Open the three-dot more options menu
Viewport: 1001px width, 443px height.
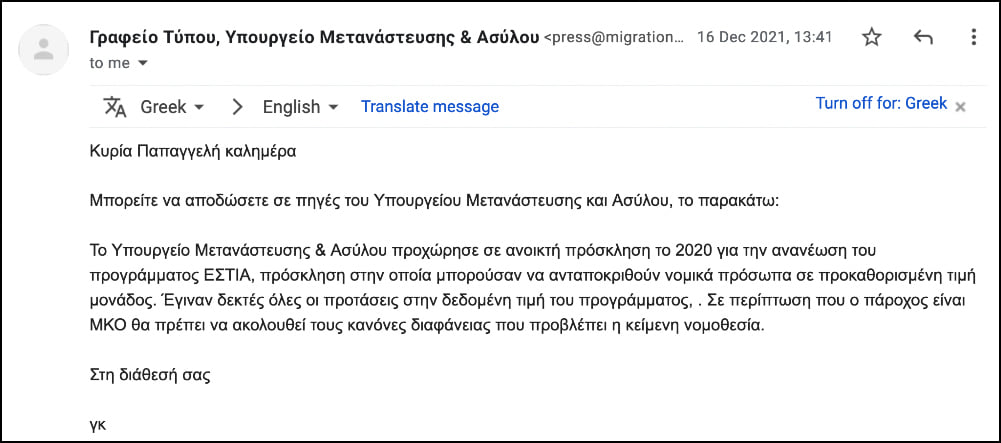(x=974, y=38)
